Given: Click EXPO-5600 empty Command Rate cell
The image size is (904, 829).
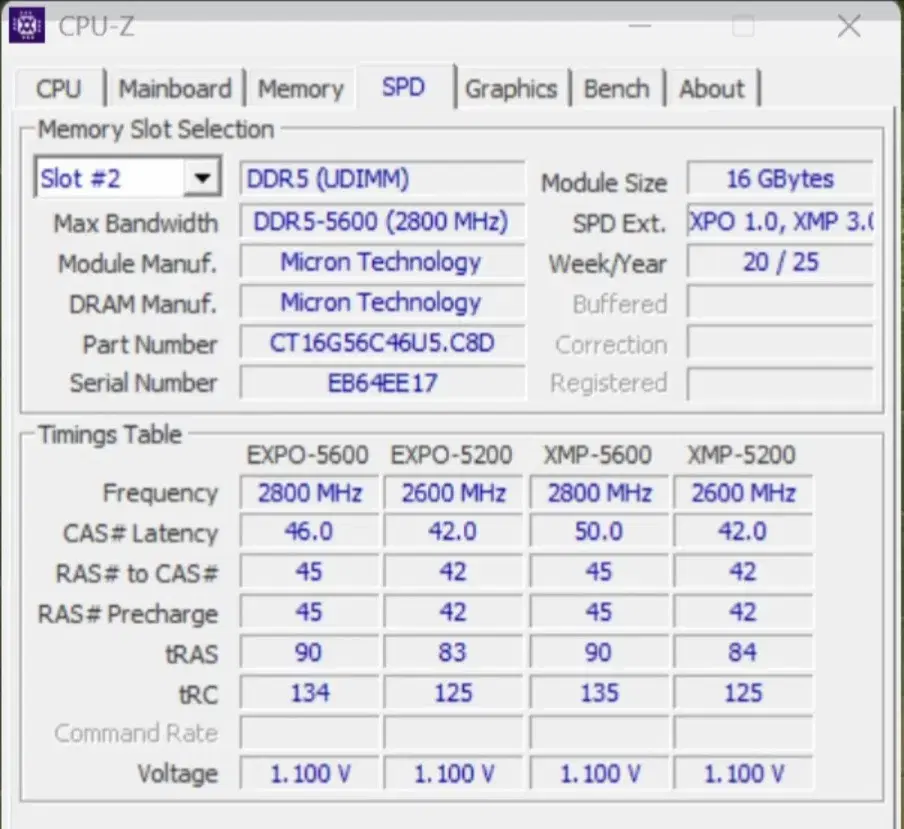Looking at the screenshot, I should tap(310, 733).
